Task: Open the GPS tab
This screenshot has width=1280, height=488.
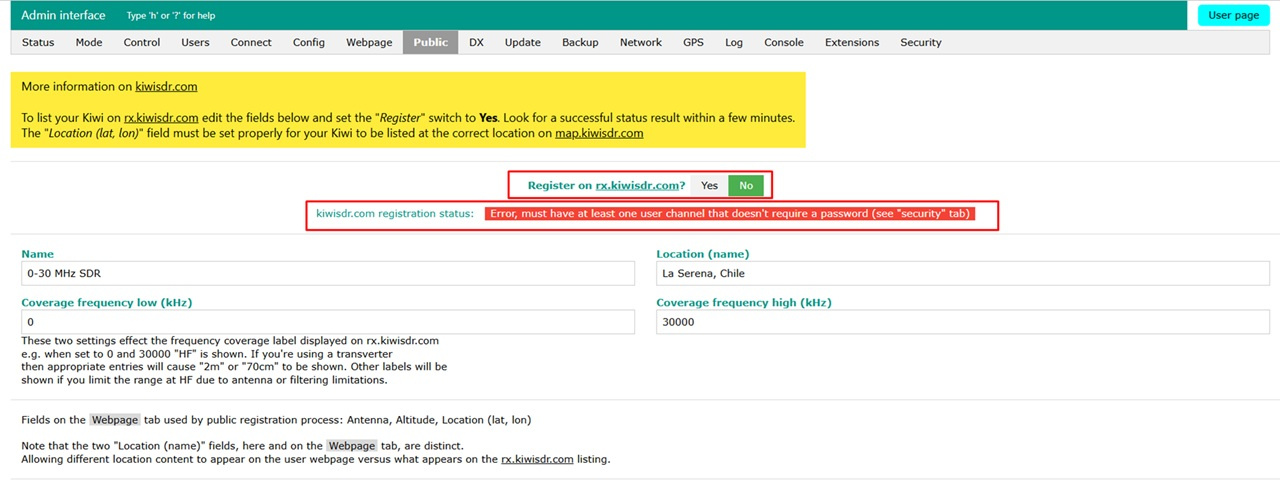Action: (x=693, y=42)
